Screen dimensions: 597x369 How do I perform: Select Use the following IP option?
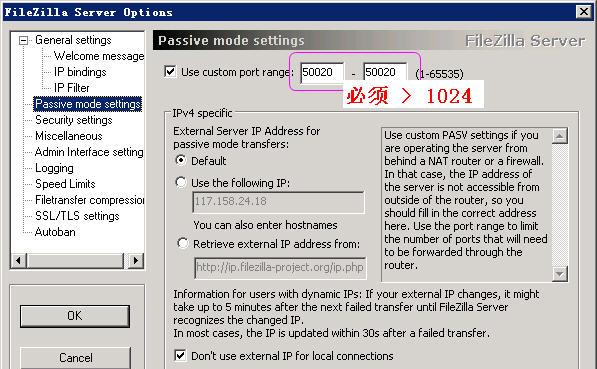coord(181,182)
